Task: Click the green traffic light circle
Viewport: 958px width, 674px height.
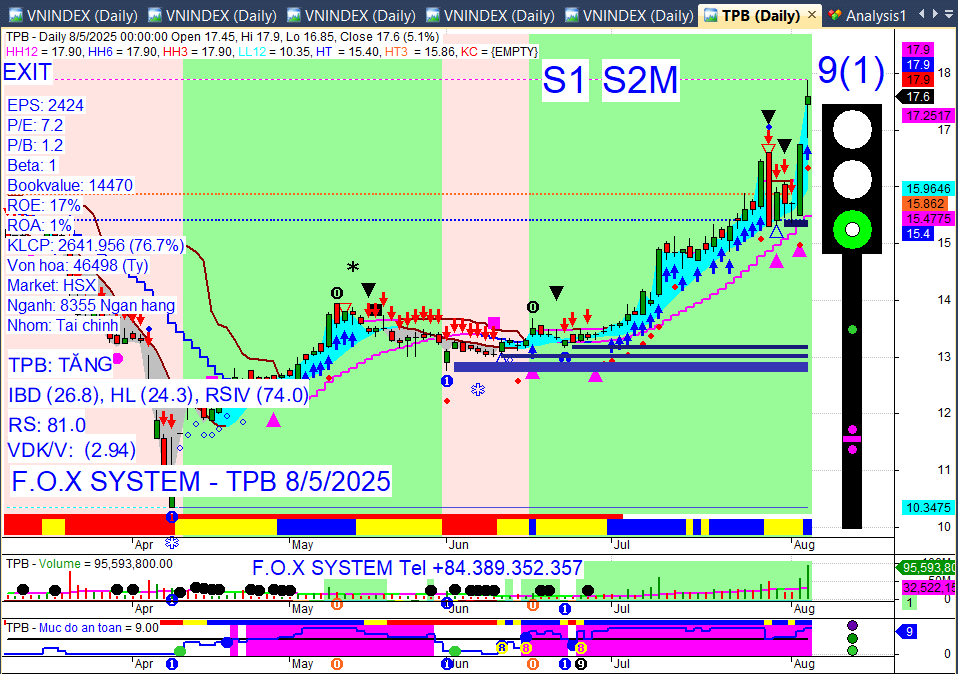Action: tap(852, 230)
